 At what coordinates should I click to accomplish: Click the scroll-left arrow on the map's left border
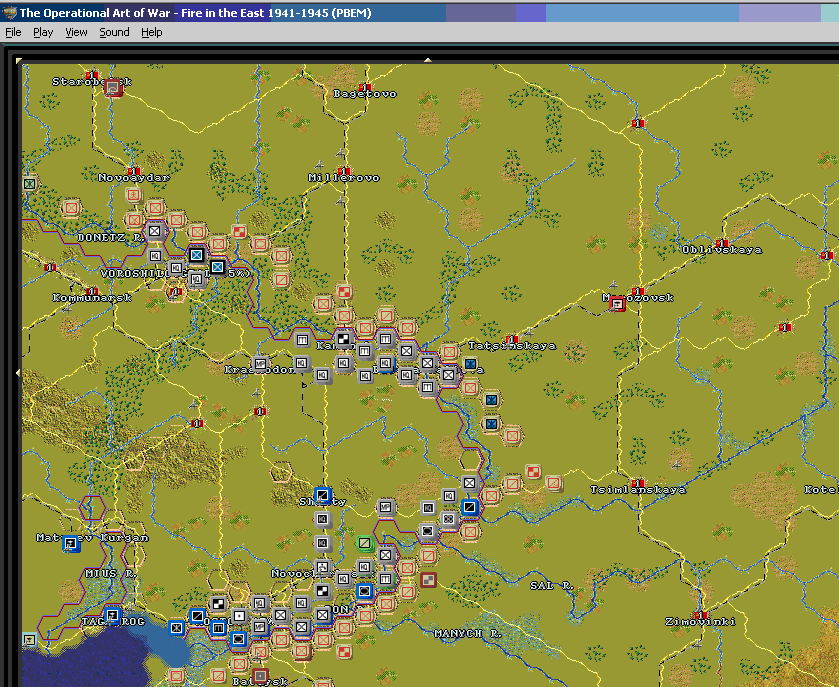point(18,372)
